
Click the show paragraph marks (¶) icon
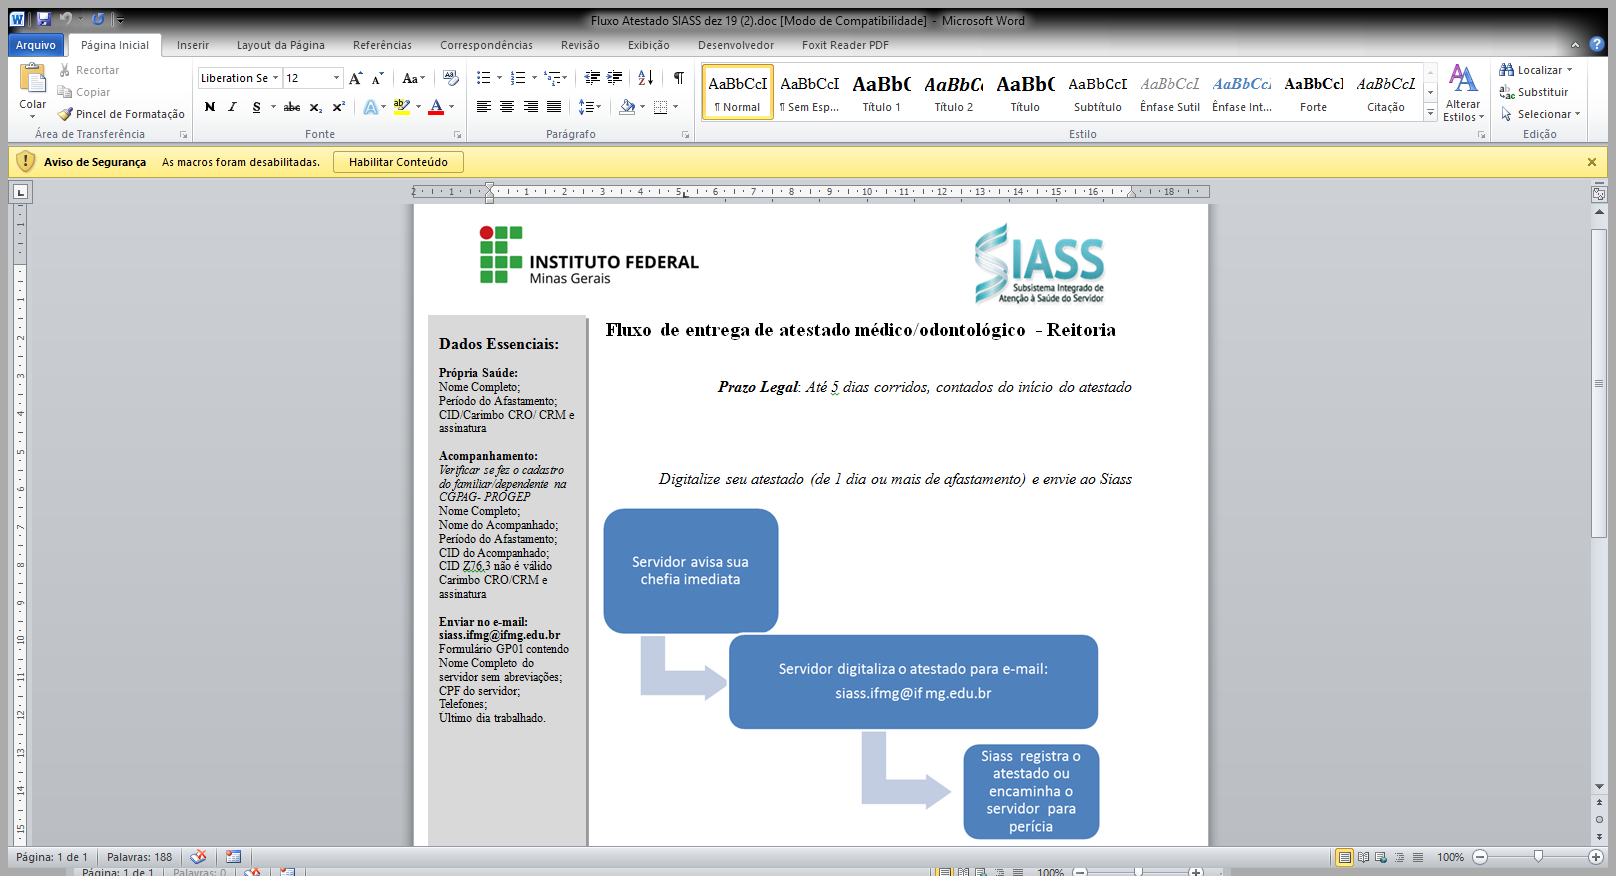click(x=679, y=78)
